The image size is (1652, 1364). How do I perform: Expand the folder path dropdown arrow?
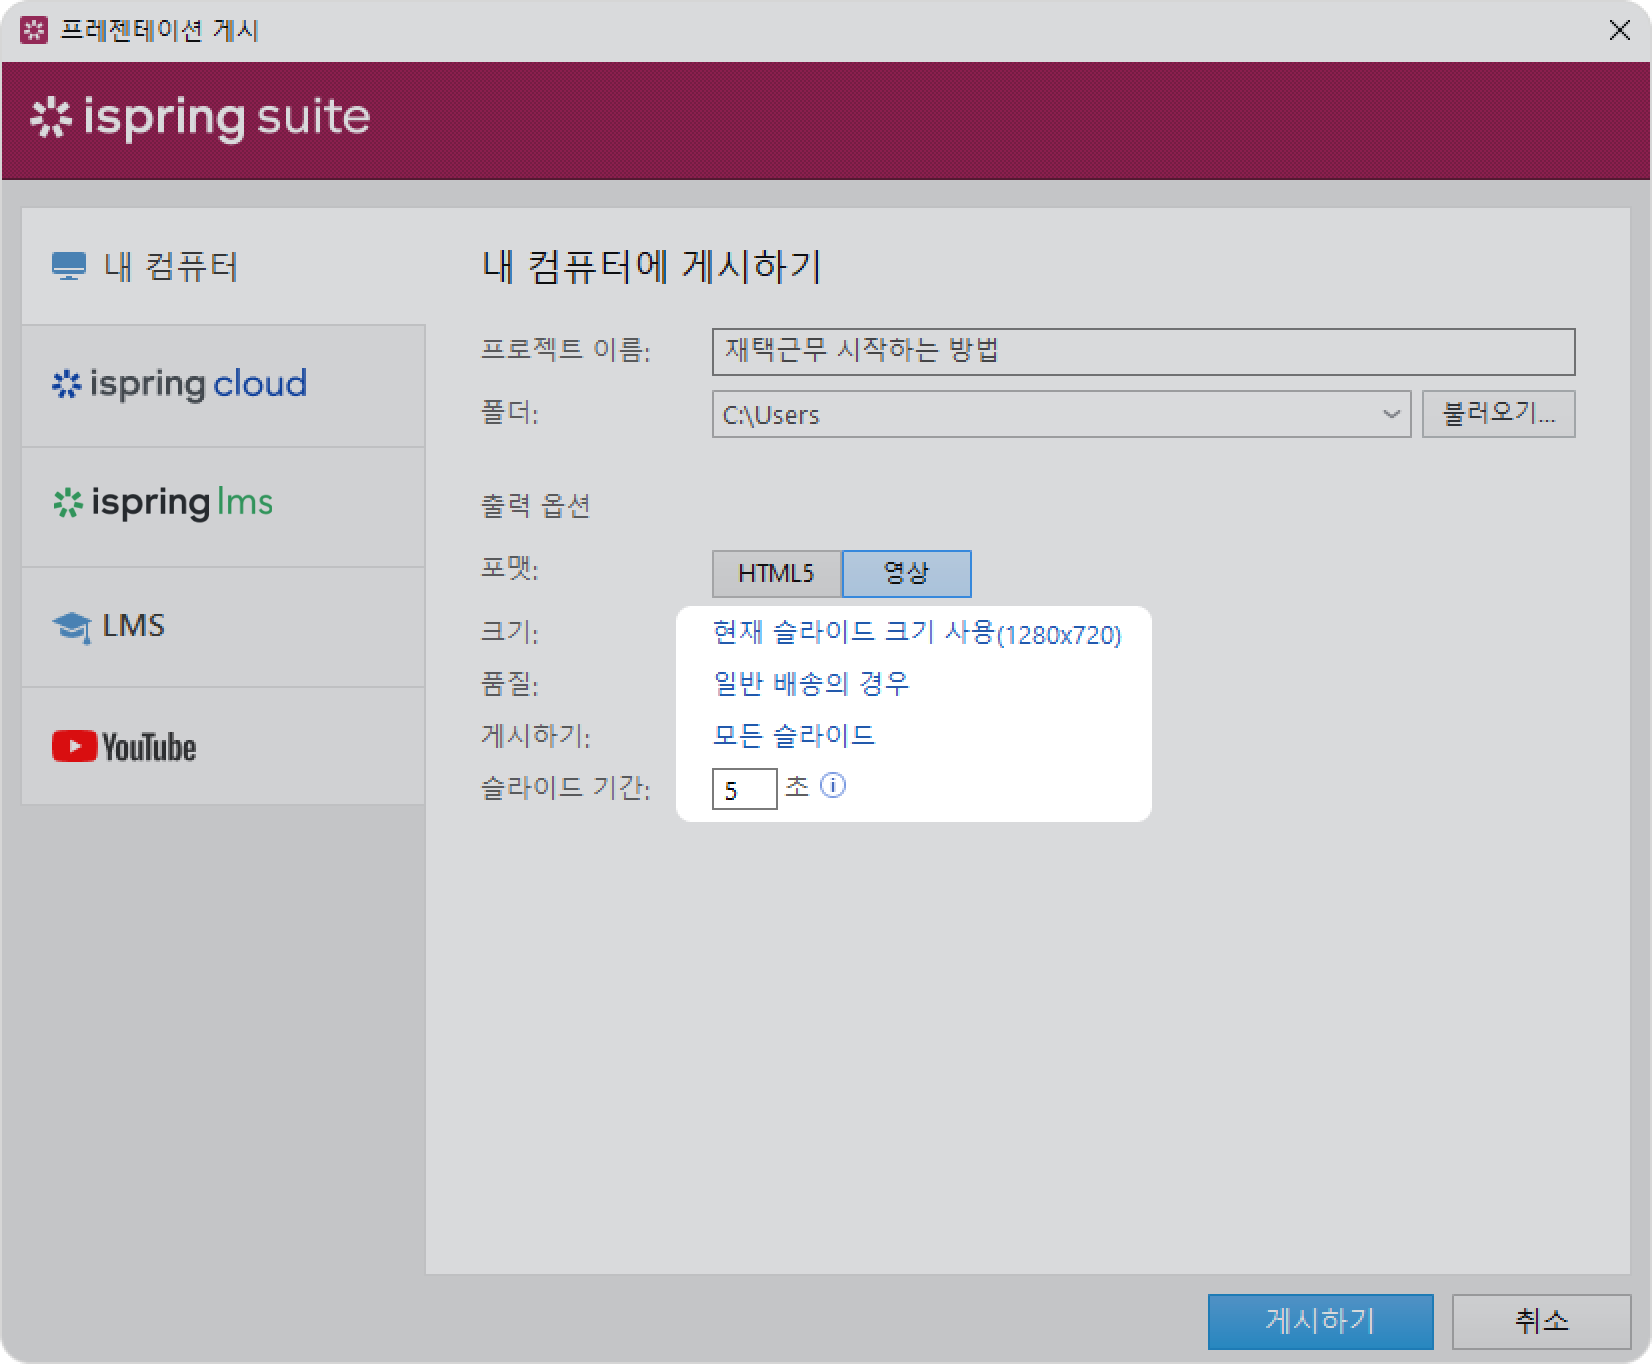(x=1390, y=414)
